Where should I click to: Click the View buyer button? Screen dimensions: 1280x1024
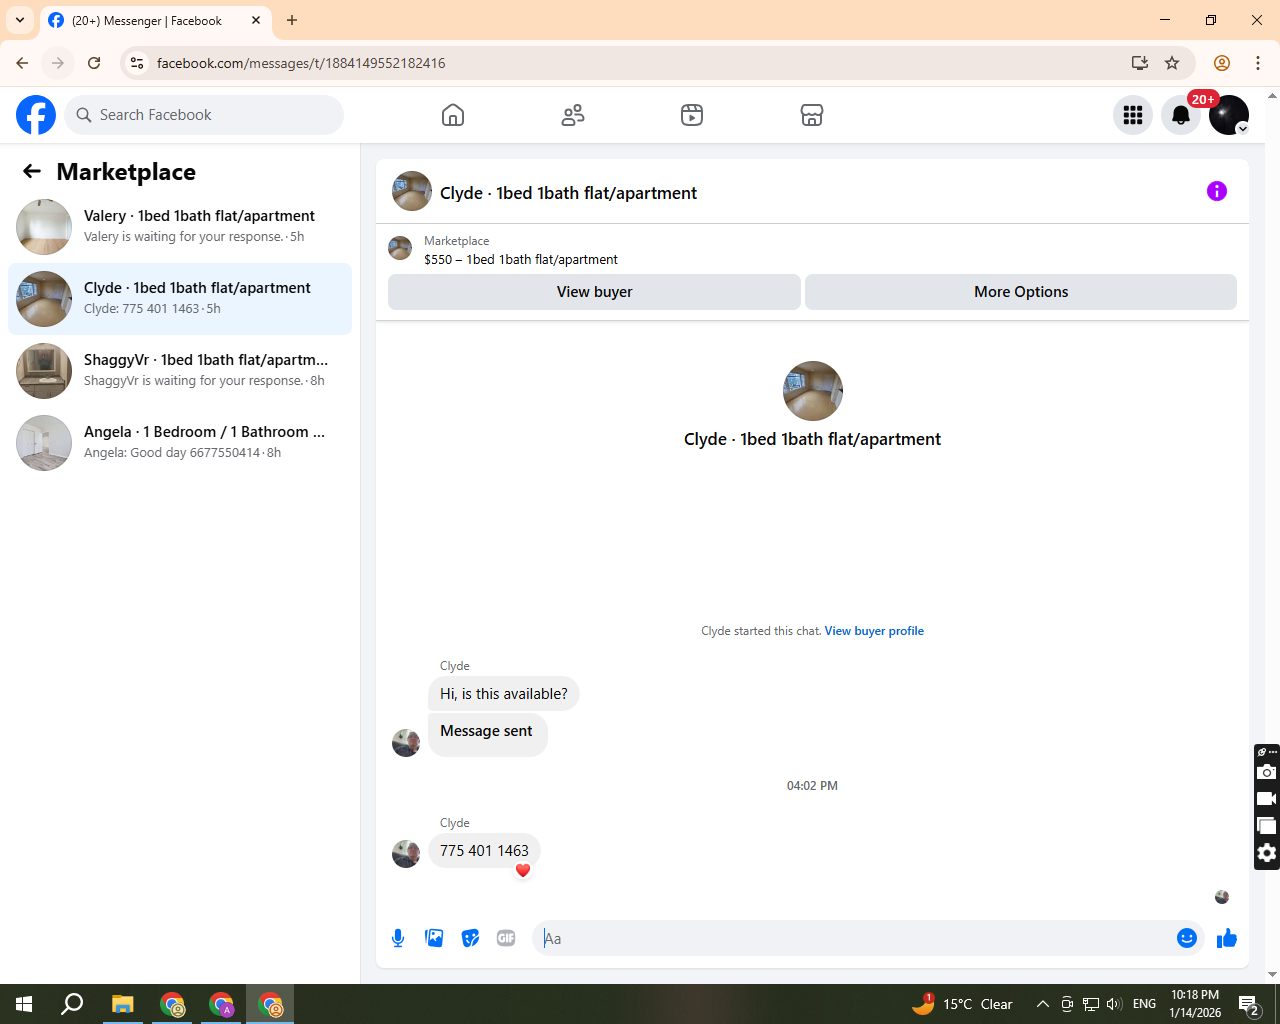point(594,292)
